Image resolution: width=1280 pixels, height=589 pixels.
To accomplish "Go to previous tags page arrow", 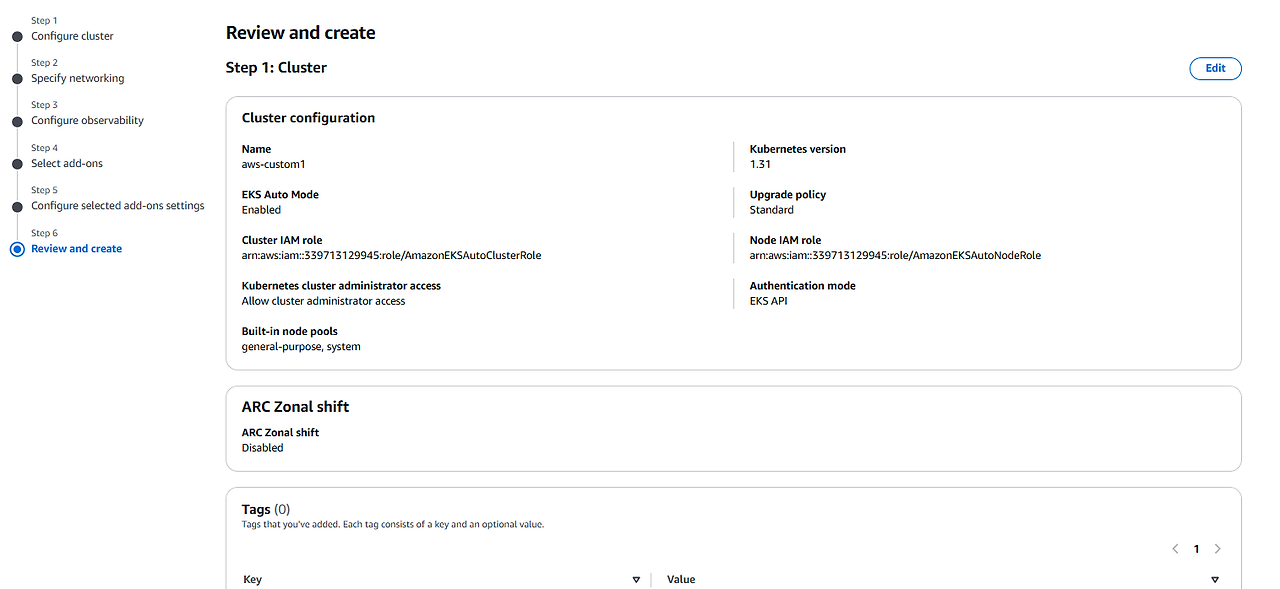I will point(1175,549).
